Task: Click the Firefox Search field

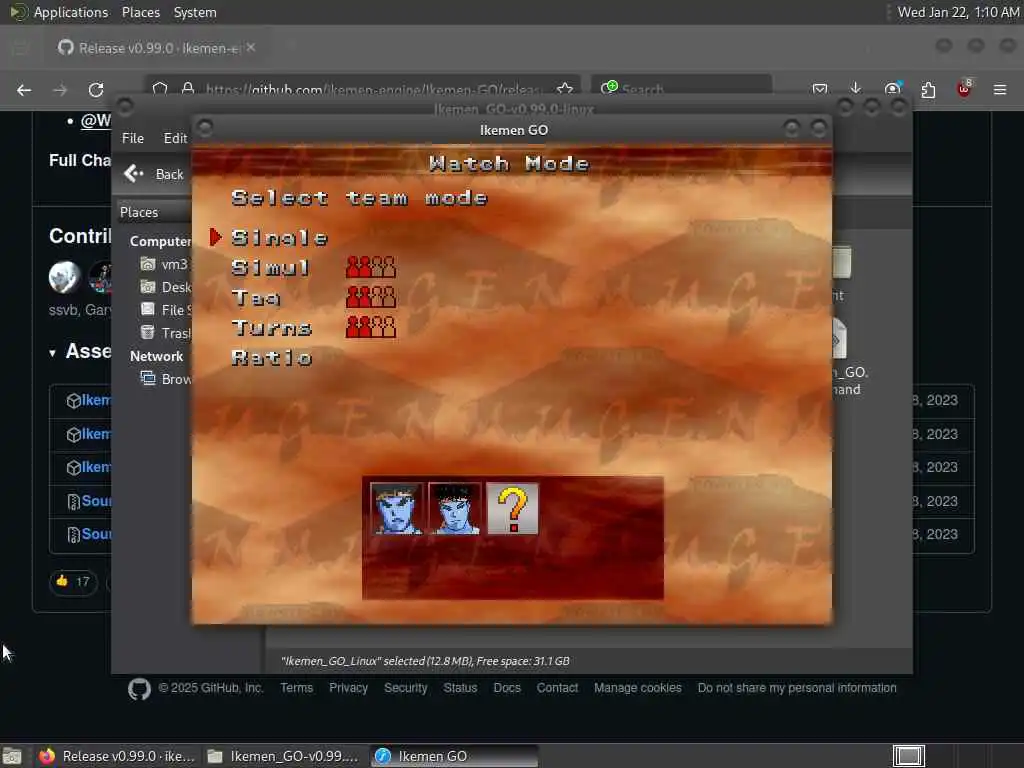Action: click(x=682, y=89)
